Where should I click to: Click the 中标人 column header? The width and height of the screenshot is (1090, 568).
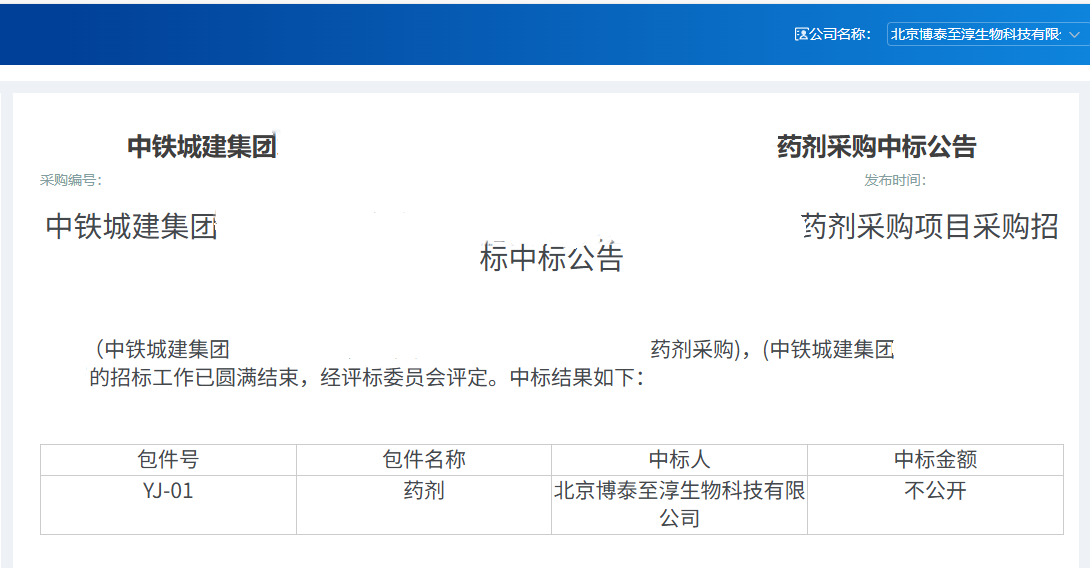tap(679, 460)
